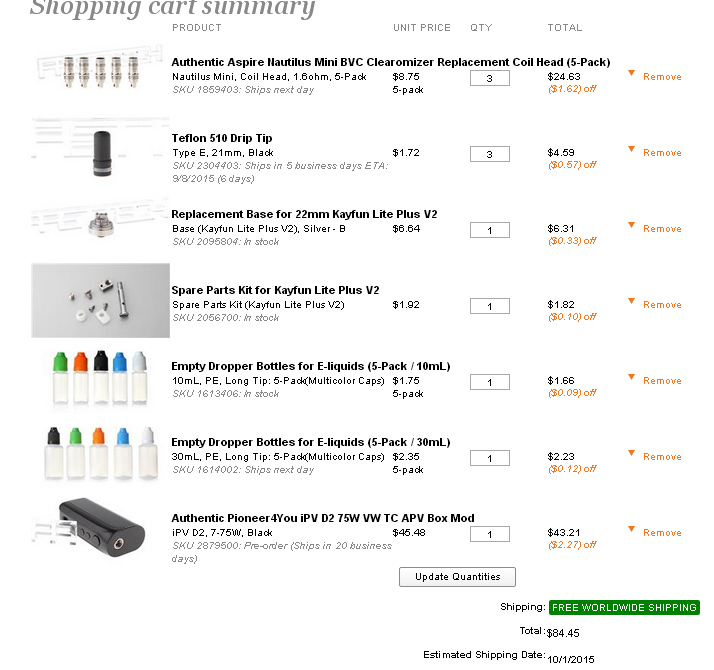Open orange arrow for iPV D2 Box Mod
Viewport: 714px width, 670px height.
pos(631,529)
